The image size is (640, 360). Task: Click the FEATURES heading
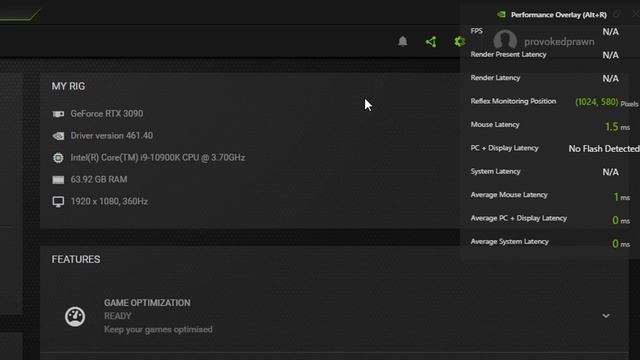(x=76, y=259)
